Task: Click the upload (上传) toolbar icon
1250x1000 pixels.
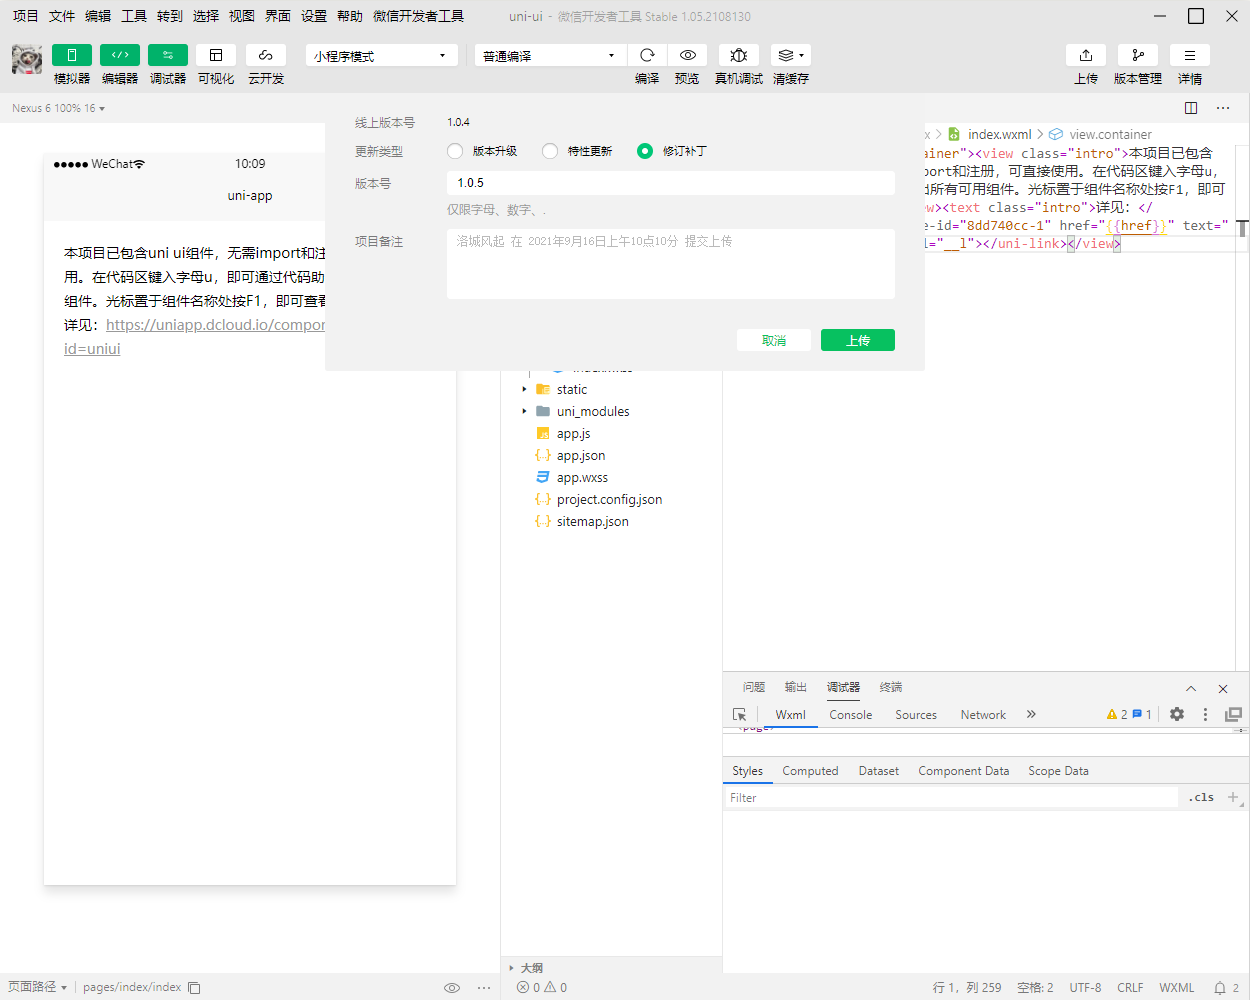Action: click(1086, 55)
